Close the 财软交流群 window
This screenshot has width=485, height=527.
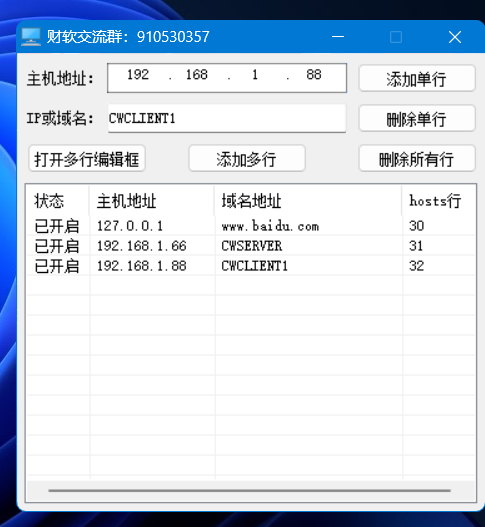[x=455, y=37]
